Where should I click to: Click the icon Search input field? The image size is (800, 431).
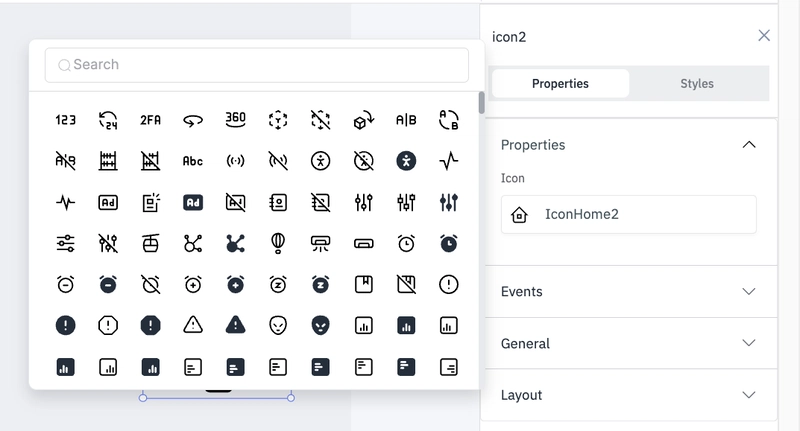click(x=257, y=65)
